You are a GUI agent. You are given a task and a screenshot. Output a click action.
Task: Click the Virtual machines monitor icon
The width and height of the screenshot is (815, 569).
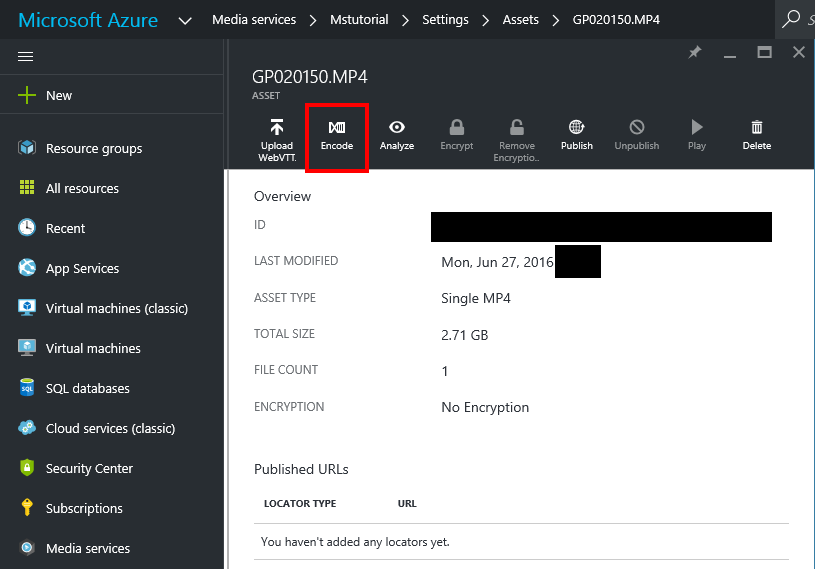27,347
